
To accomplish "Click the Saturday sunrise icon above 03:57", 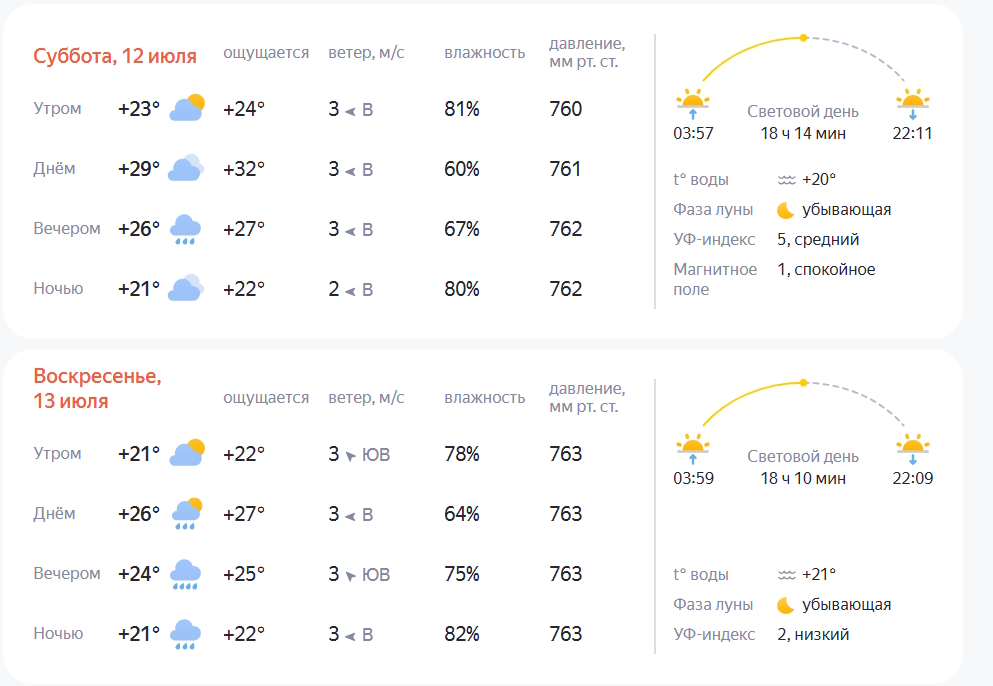I will (693, 101).
